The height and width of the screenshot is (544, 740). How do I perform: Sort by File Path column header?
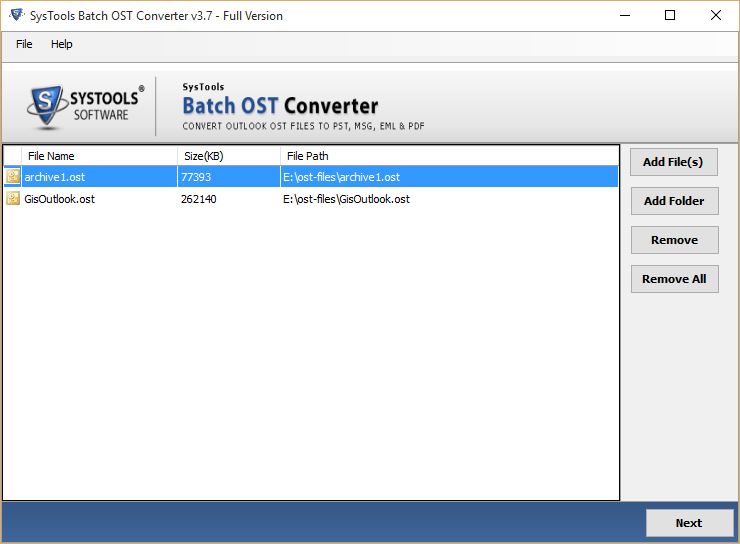point(449,156)
